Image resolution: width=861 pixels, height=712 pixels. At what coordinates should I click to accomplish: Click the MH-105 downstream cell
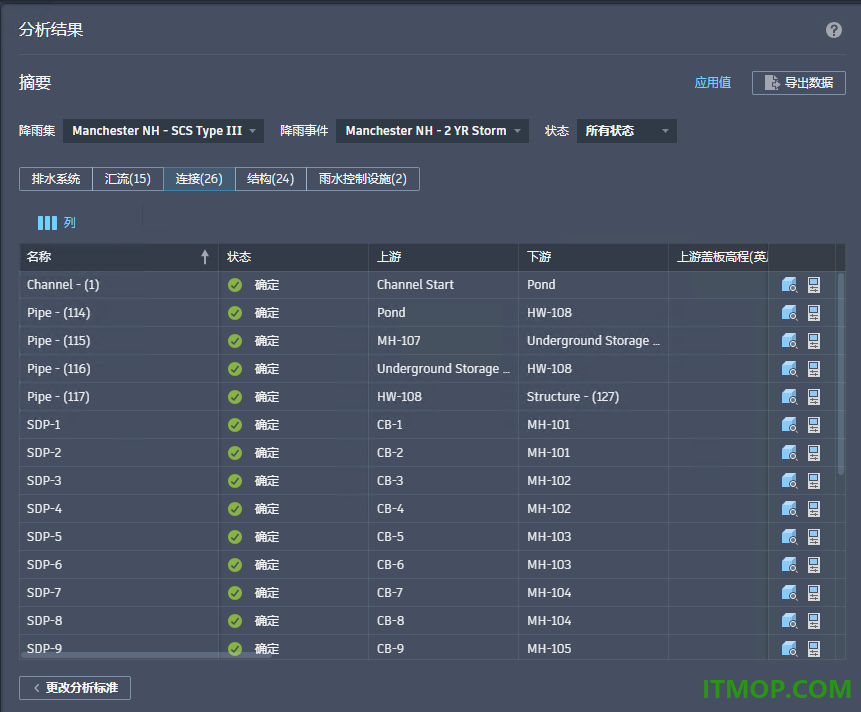593,648
